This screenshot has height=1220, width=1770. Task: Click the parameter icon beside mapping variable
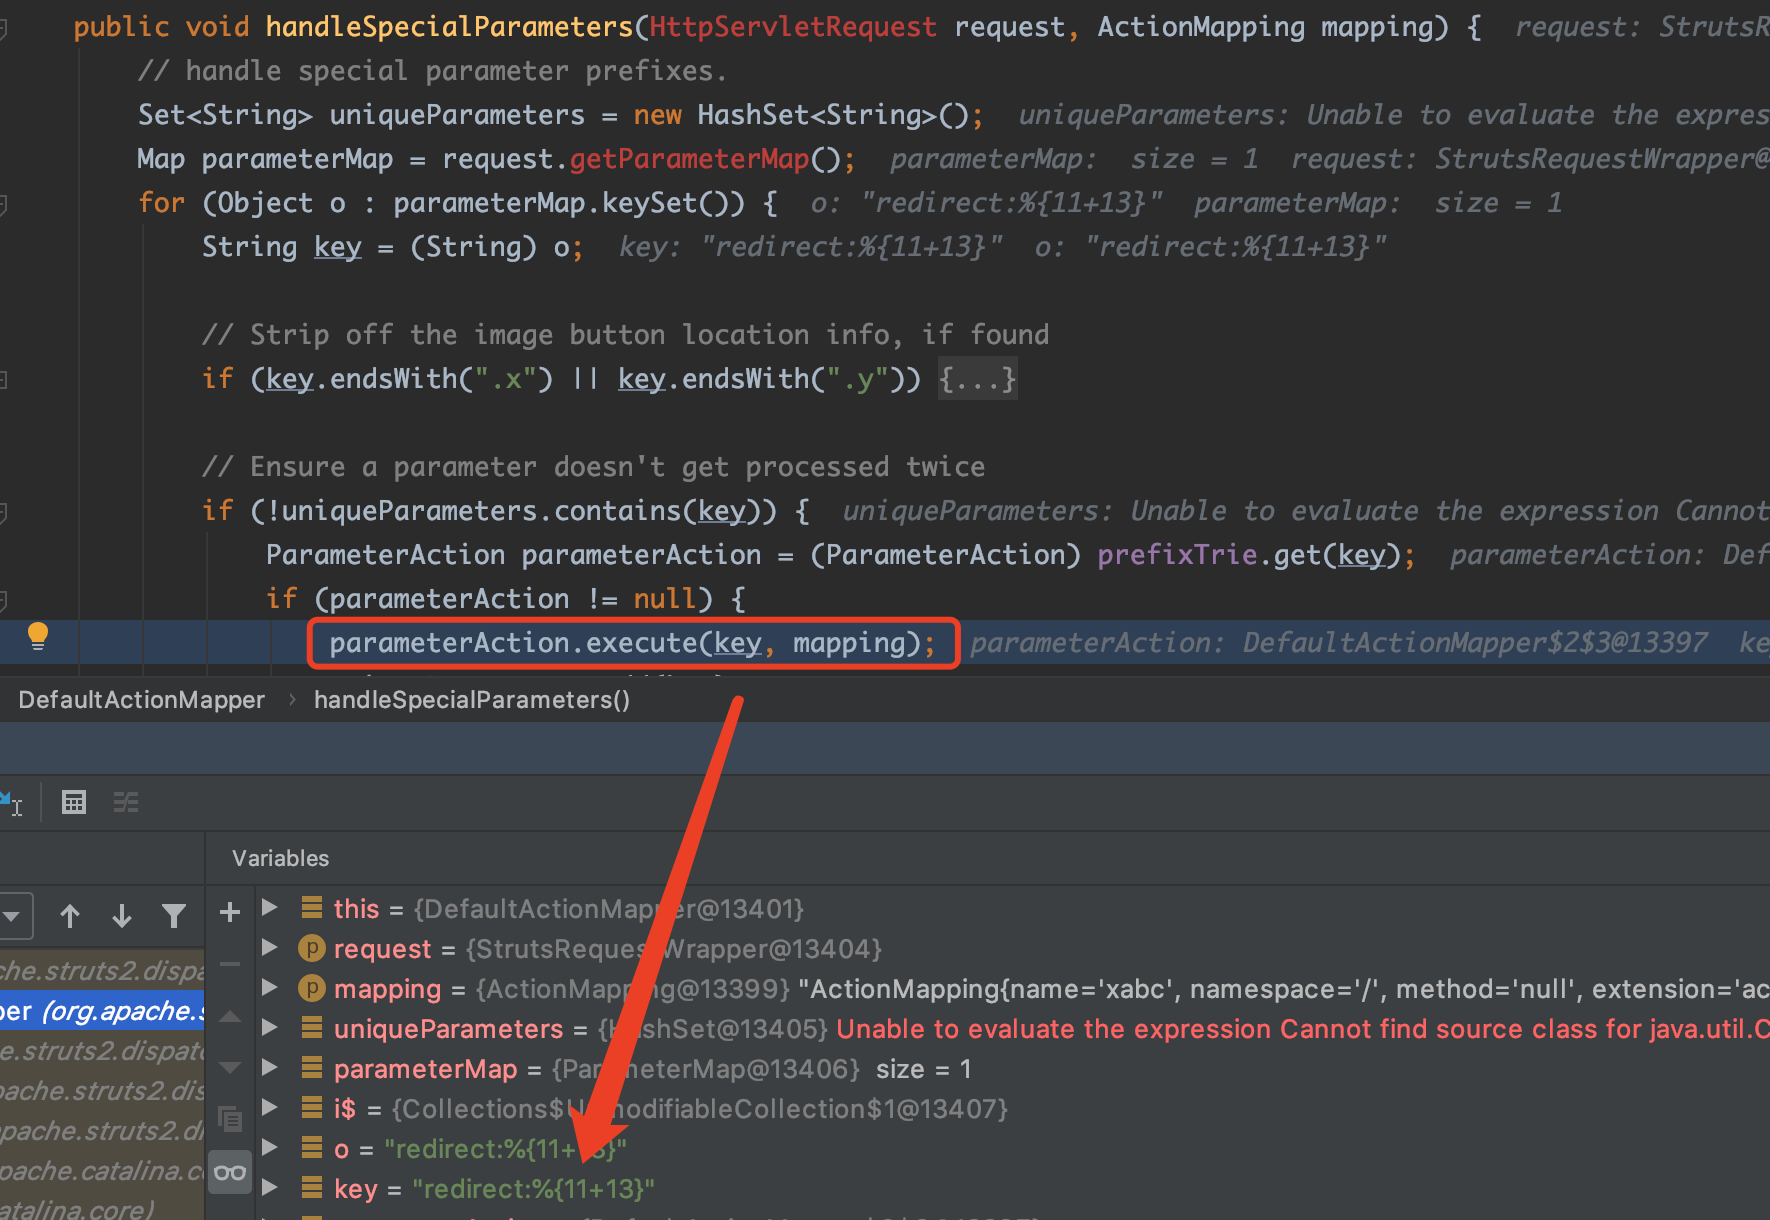click(x=312, y=988)
